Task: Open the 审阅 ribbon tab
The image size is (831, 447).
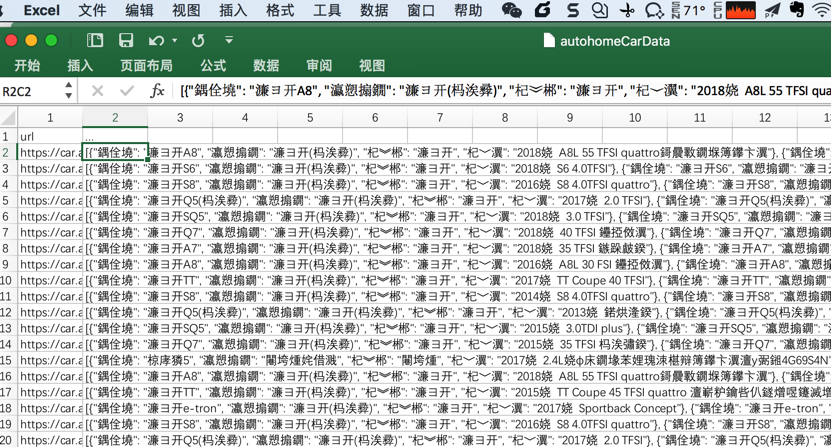Action: tap(319, 65)
